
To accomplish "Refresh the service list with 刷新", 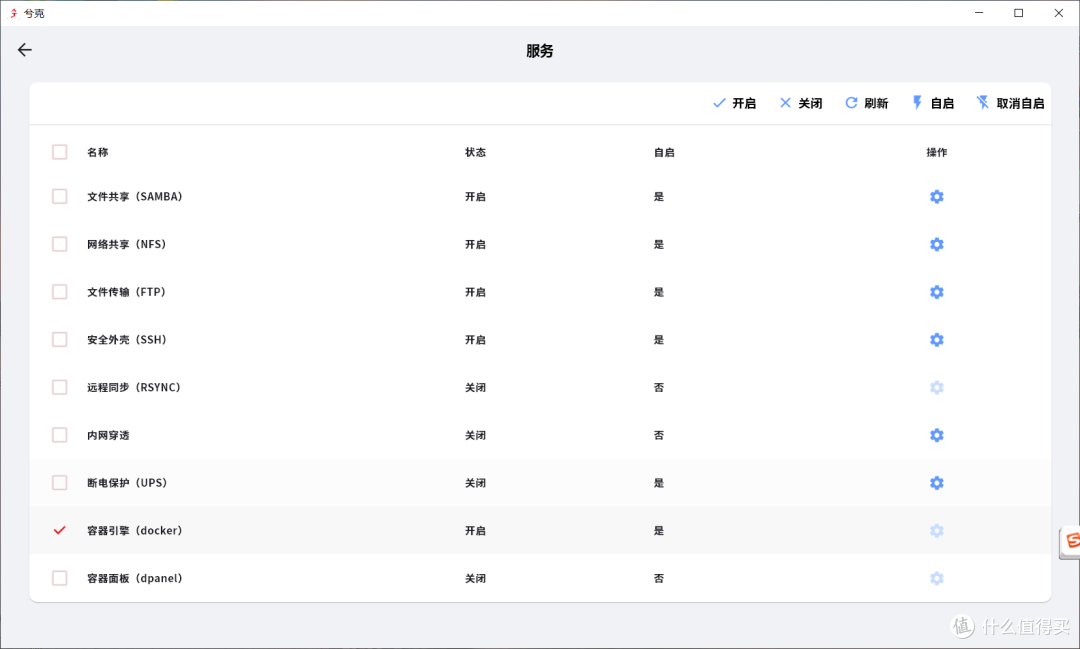I will tap(866, 103).
